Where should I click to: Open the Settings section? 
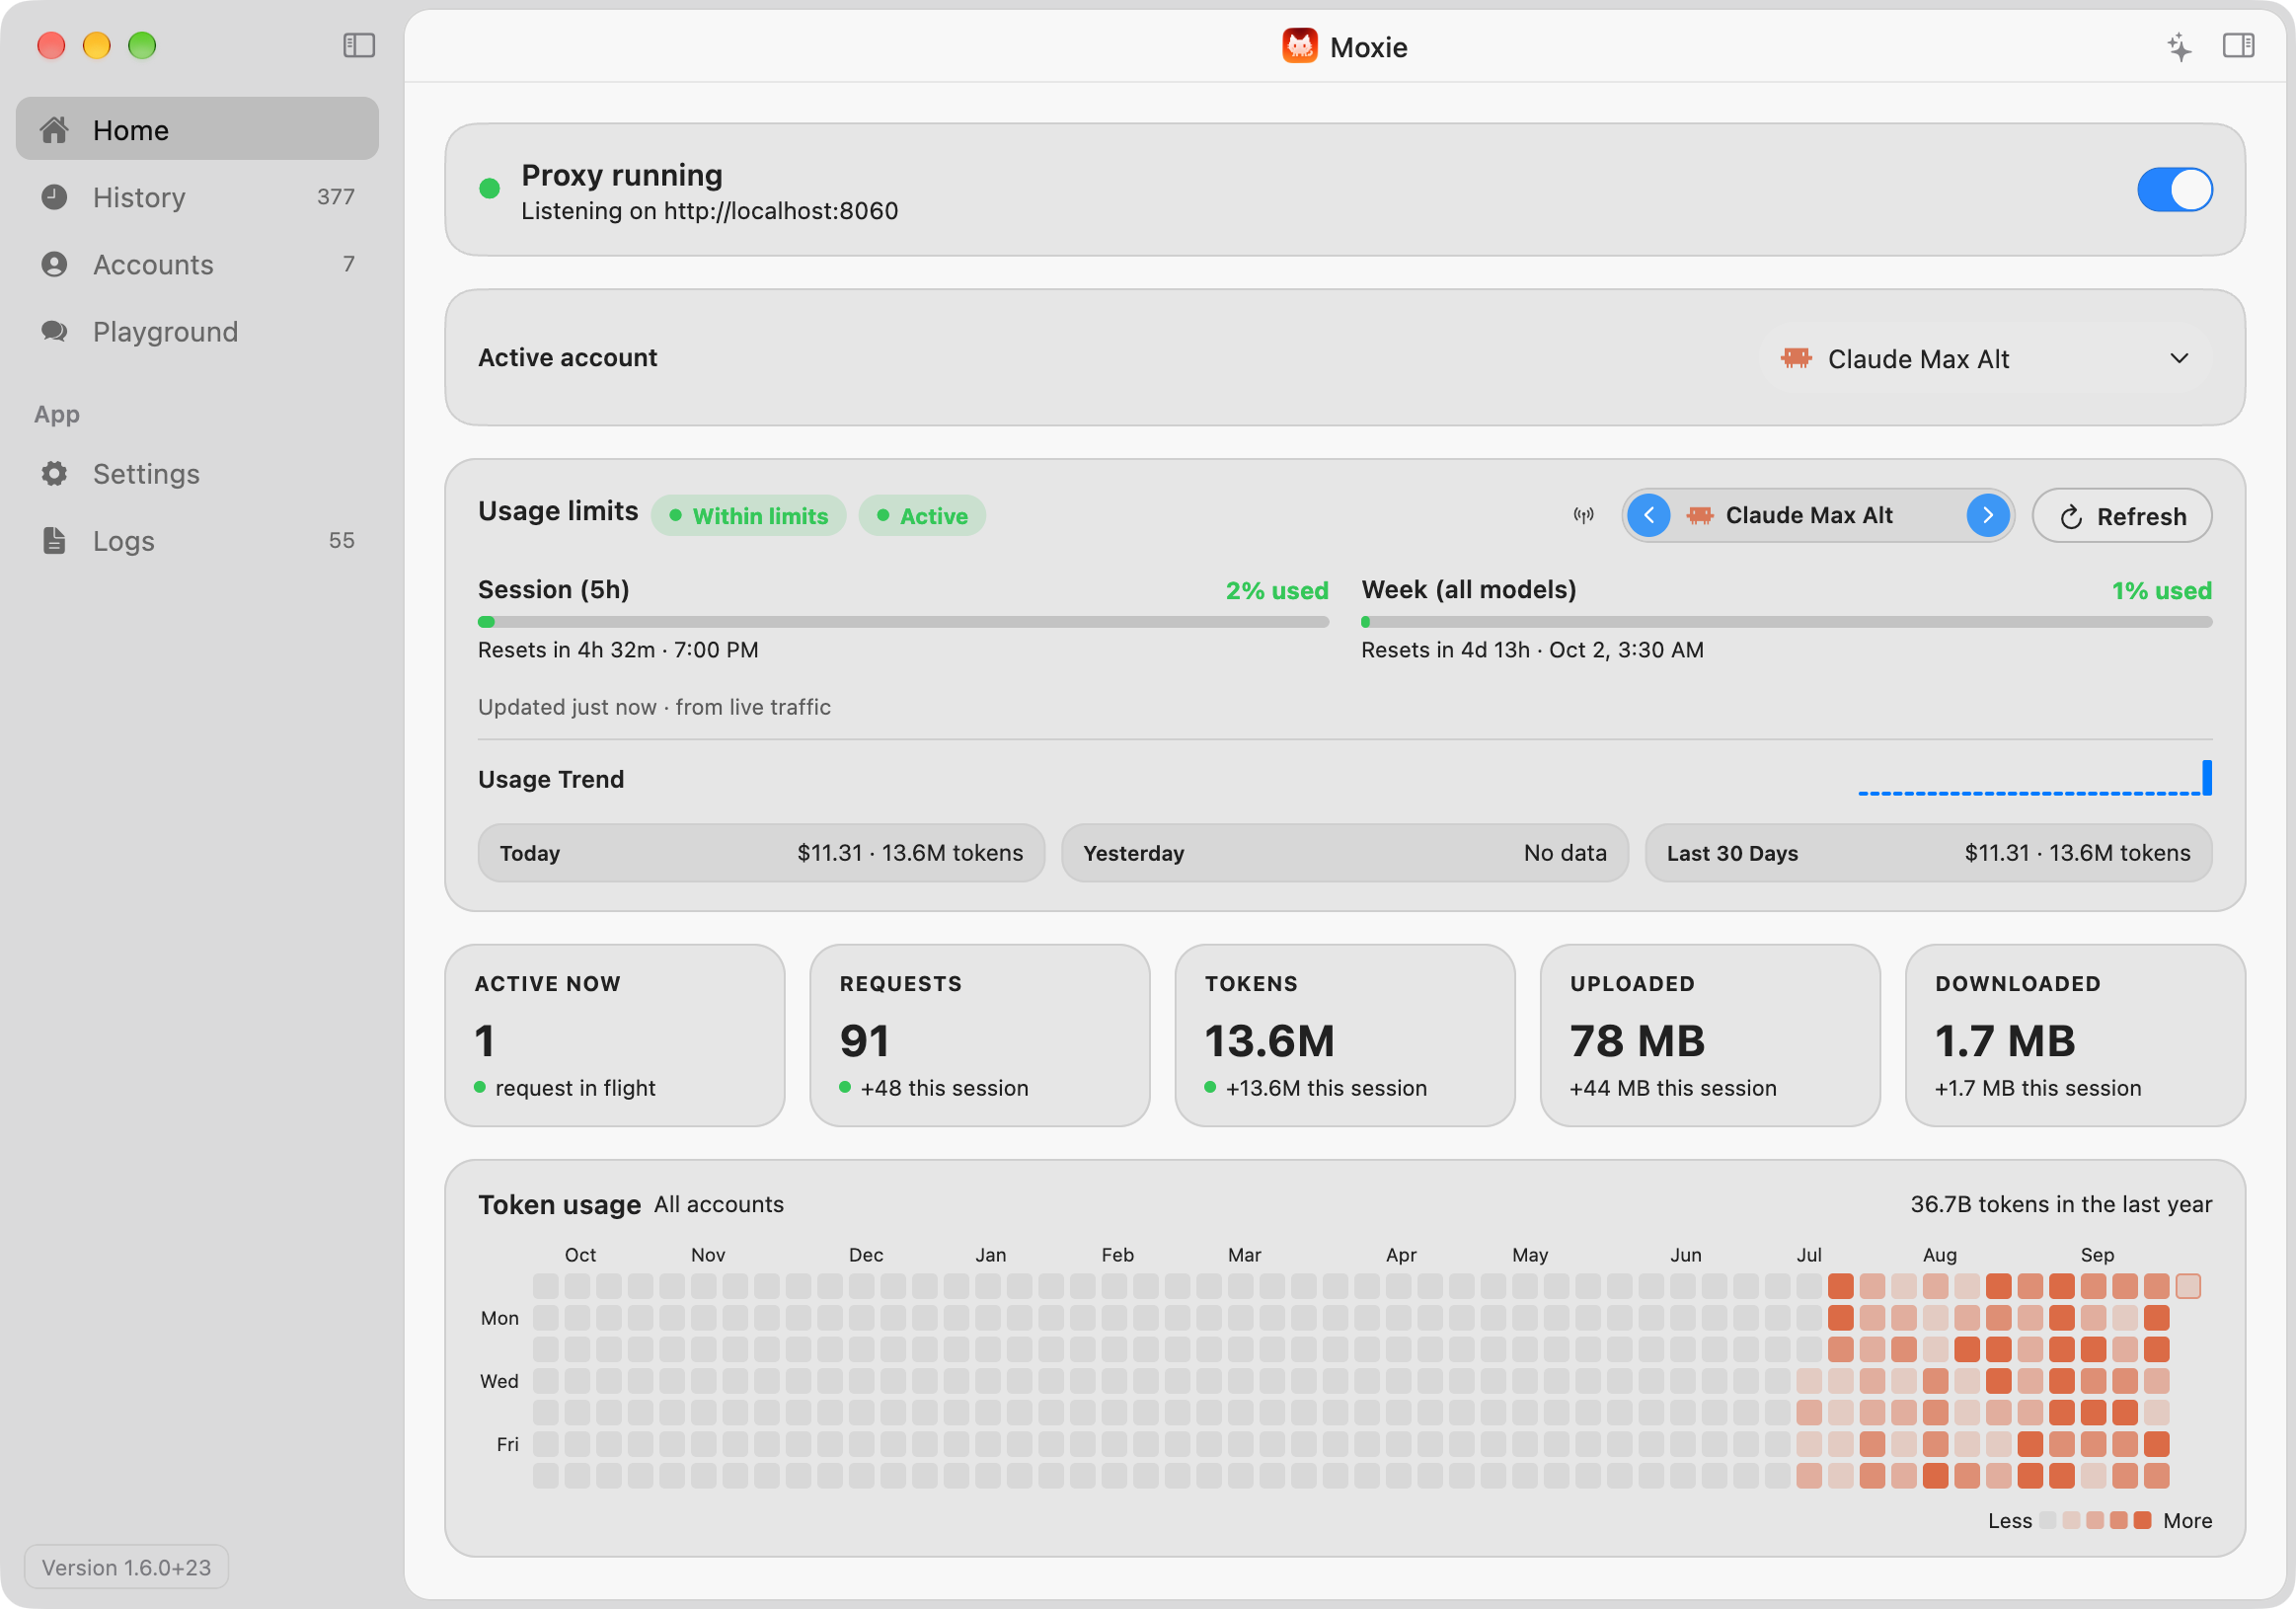tap(197, 473)
